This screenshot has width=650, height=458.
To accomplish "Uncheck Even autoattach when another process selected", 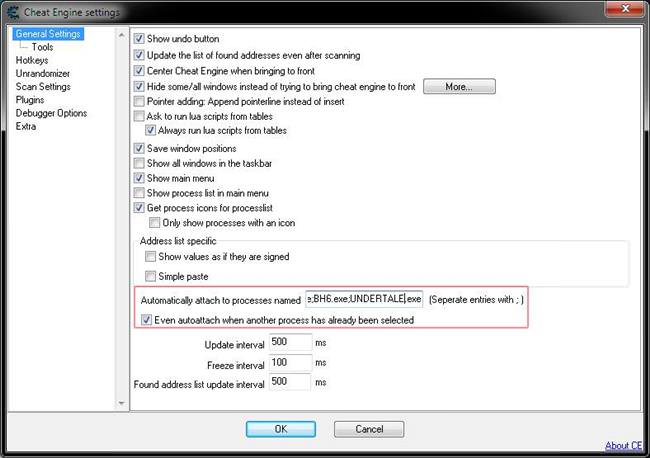I will (x=146, y=320).
